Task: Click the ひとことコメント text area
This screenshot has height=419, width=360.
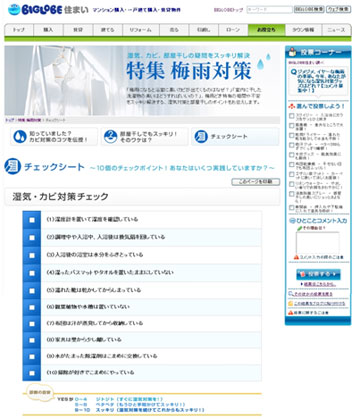Action: (318, 243)
